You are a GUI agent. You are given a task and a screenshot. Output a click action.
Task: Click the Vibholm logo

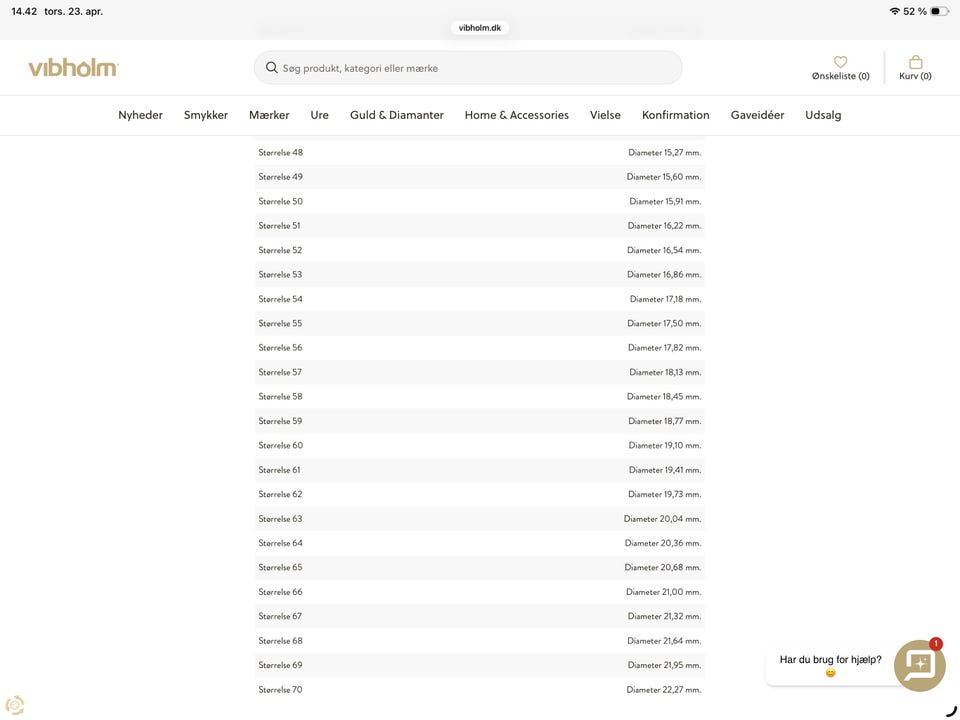tap(73, 68)
